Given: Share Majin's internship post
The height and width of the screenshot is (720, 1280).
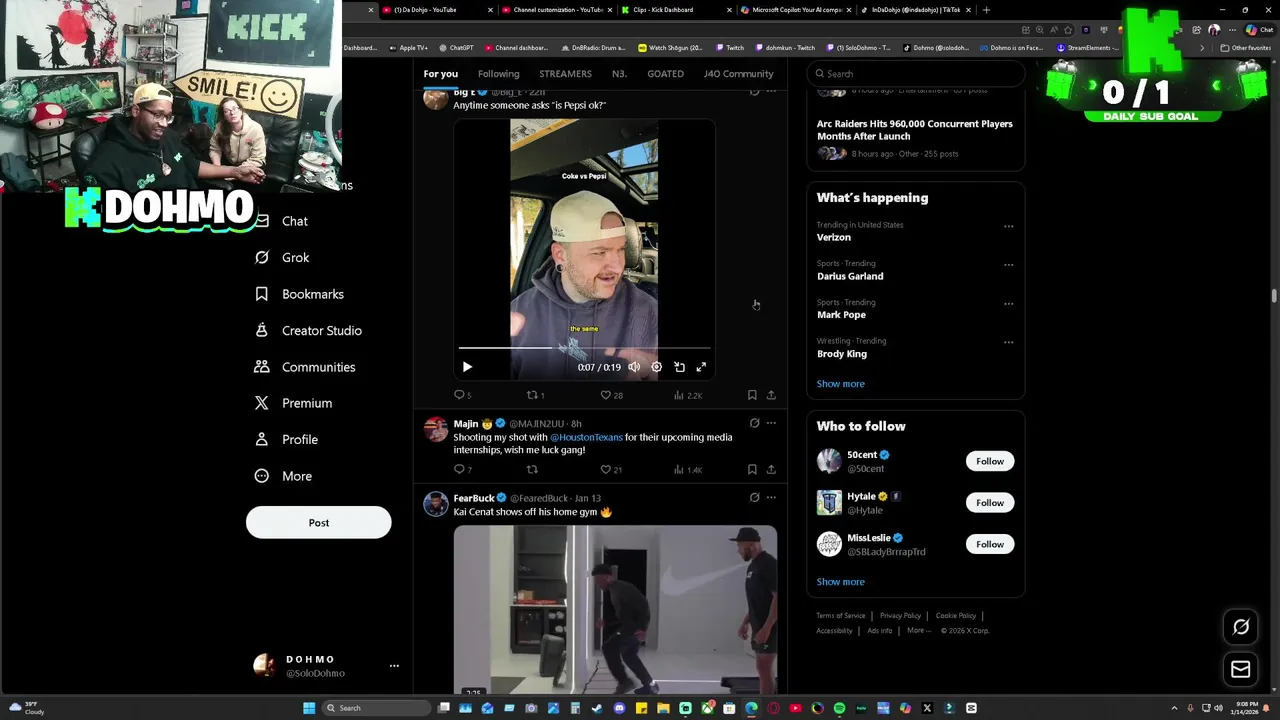Looking at the screenshot, I should click(771, 469).
